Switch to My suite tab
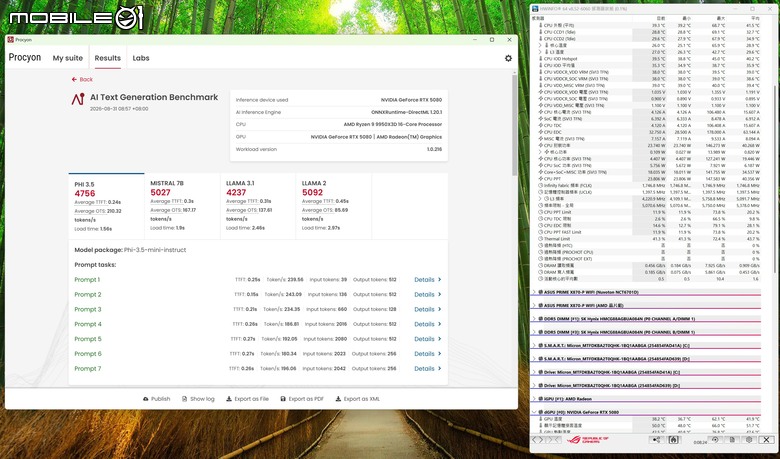Screen dimensions: 780x459 click(x=68, y=58)
